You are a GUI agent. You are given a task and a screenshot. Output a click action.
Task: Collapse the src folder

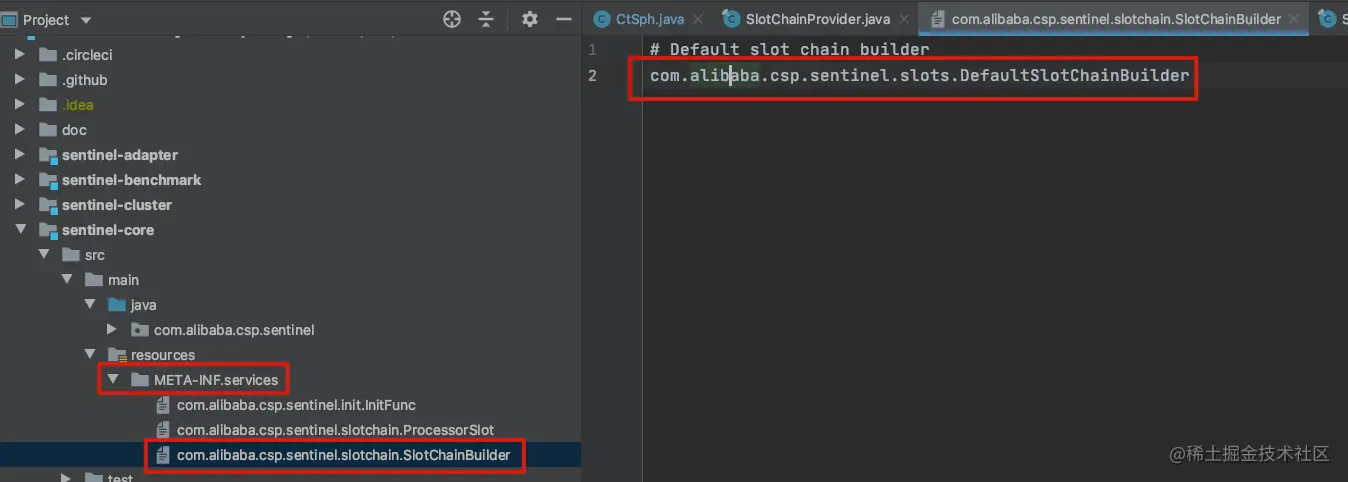pyautogui.click(x=43, y=255)
